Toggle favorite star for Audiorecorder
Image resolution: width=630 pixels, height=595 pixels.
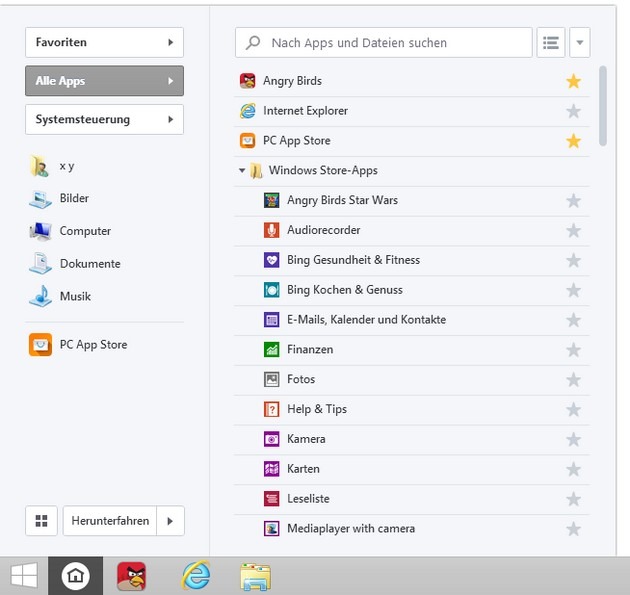click(573, 231)
